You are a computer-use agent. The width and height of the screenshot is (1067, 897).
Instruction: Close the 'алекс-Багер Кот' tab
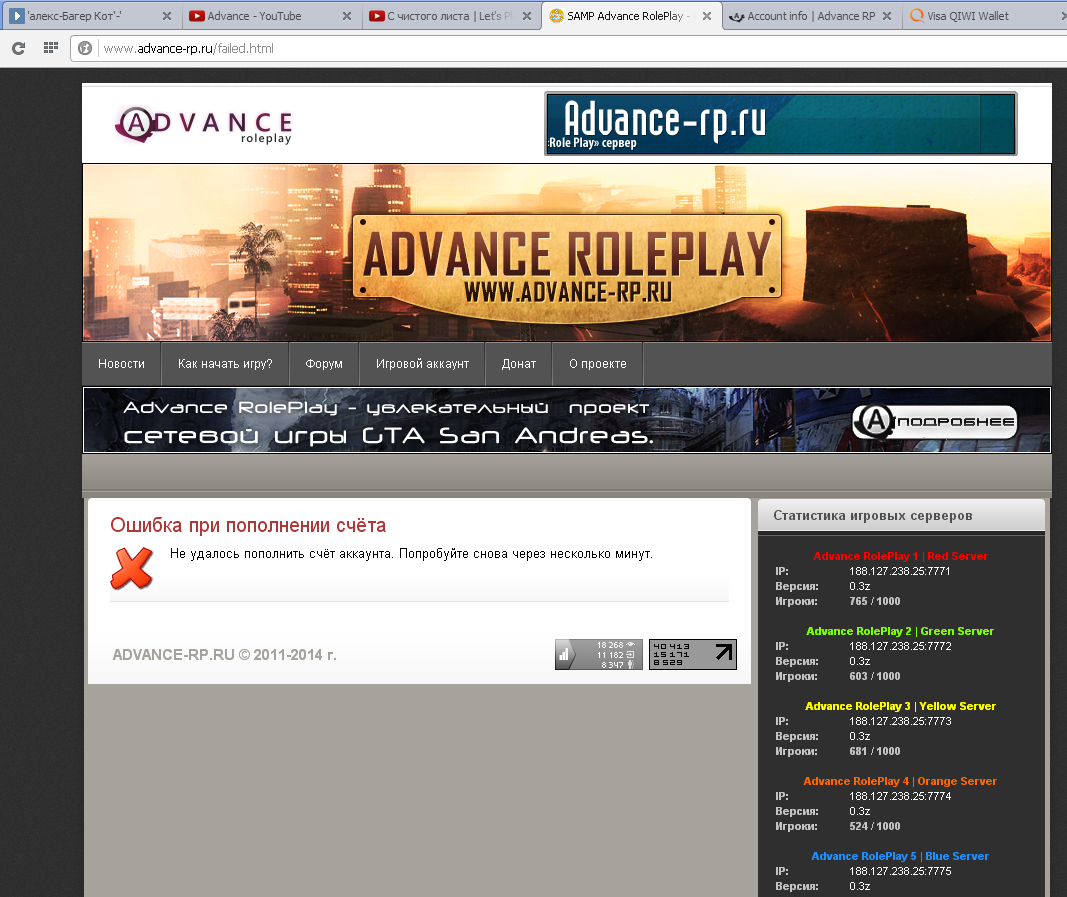[x=167, y=16]
